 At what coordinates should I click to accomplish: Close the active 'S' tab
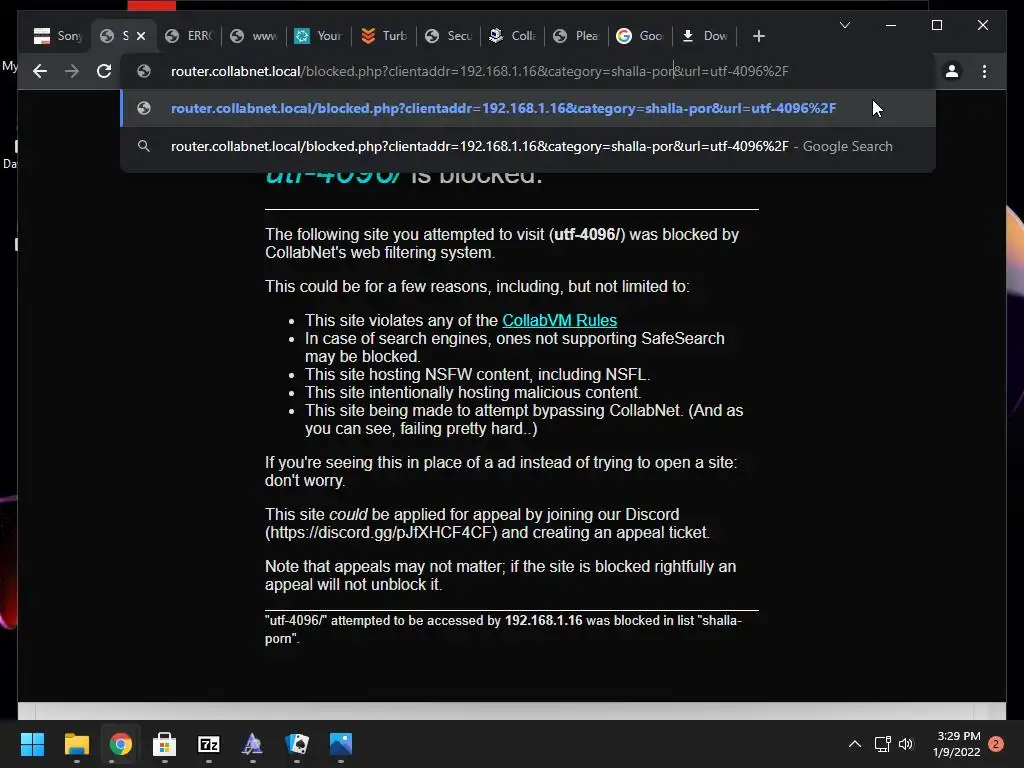pyautogui.click(x=140, y=36)
